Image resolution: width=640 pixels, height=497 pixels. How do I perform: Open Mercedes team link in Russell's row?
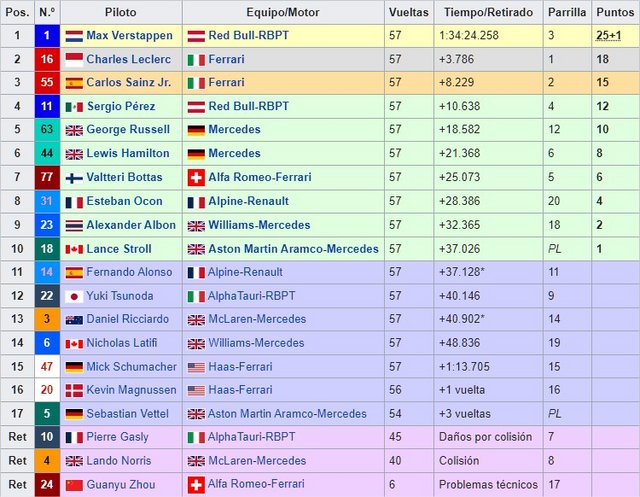[234, 129]
